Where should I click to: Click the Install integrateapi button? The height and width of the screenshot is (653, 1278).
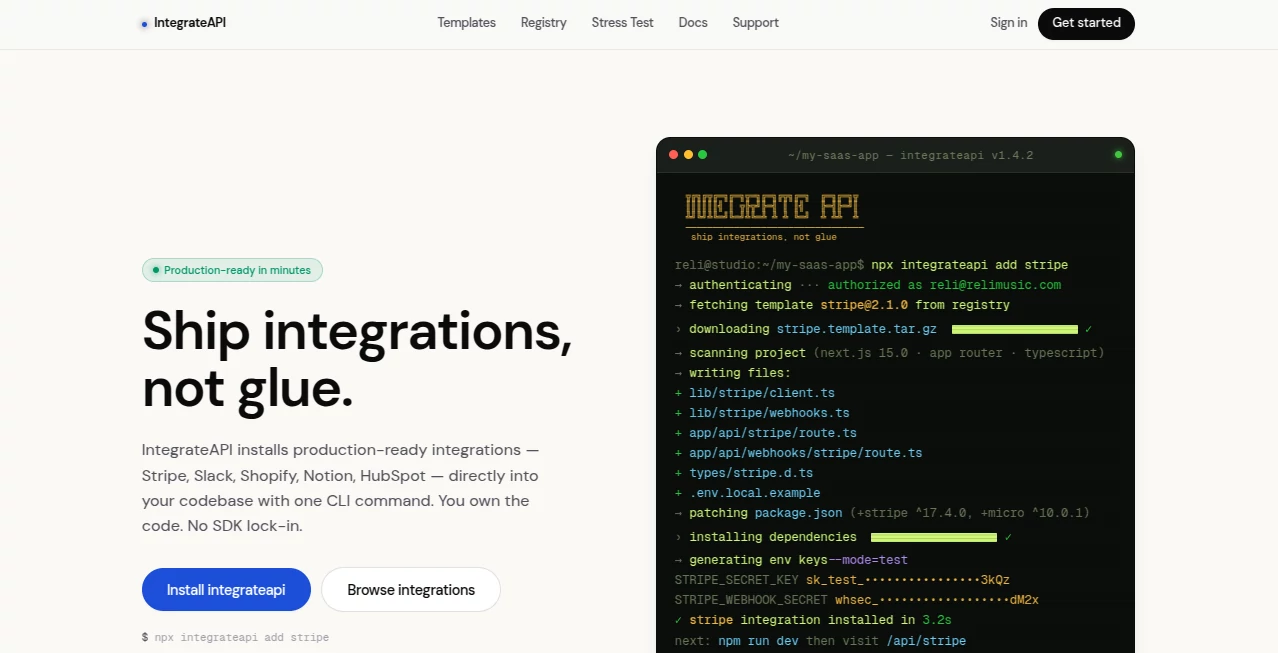[226, 590]
